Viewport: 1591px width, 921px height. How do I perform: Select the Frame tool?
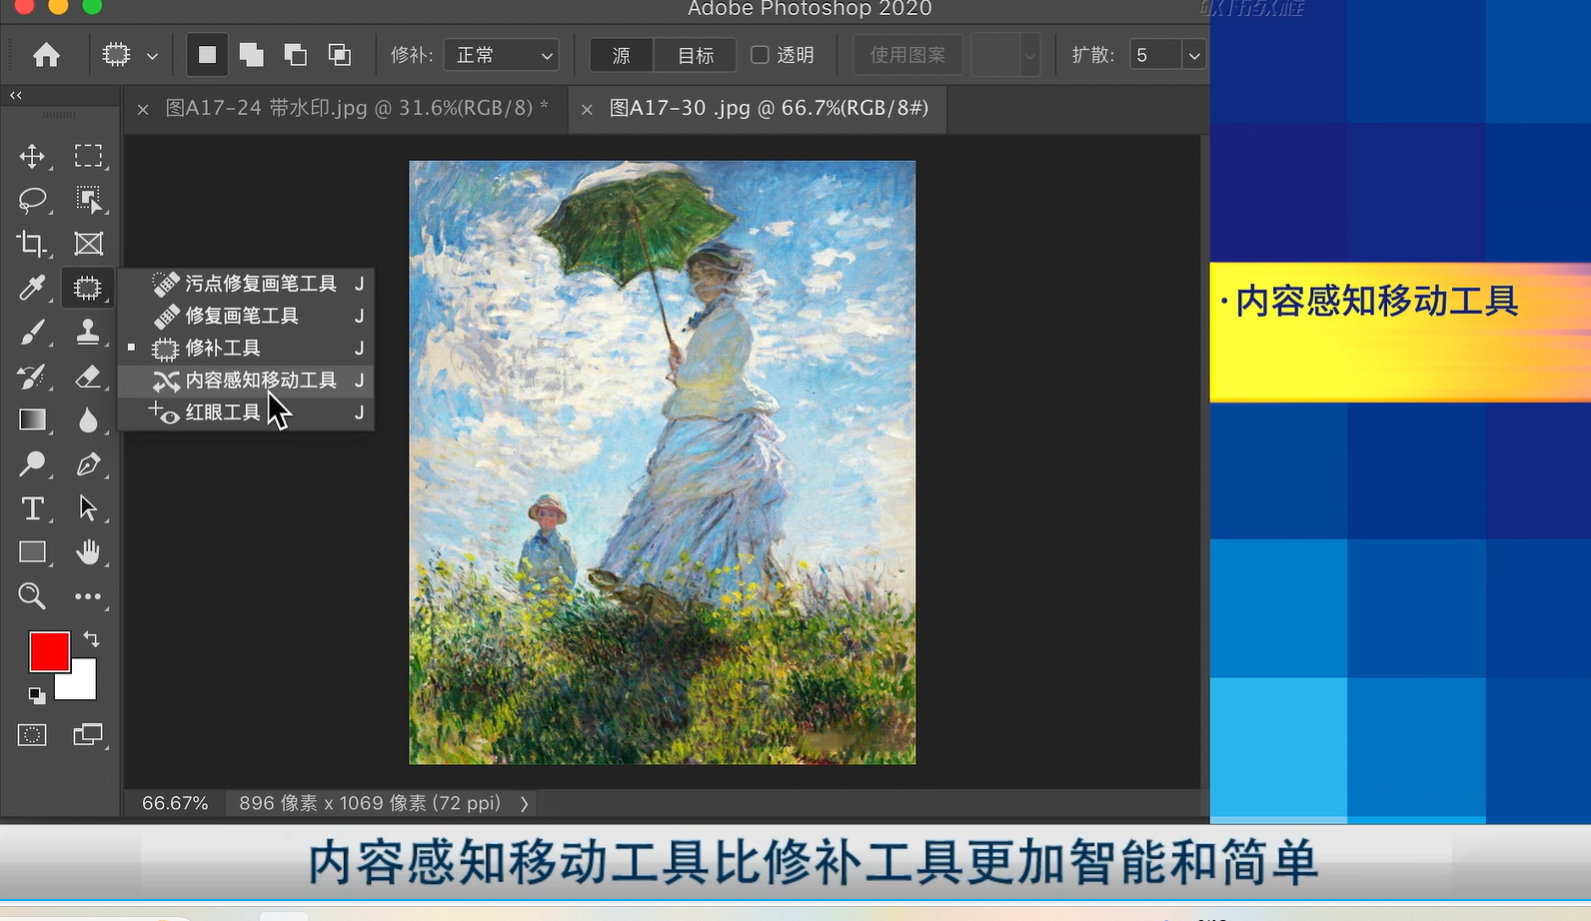[x=88, y=244]
